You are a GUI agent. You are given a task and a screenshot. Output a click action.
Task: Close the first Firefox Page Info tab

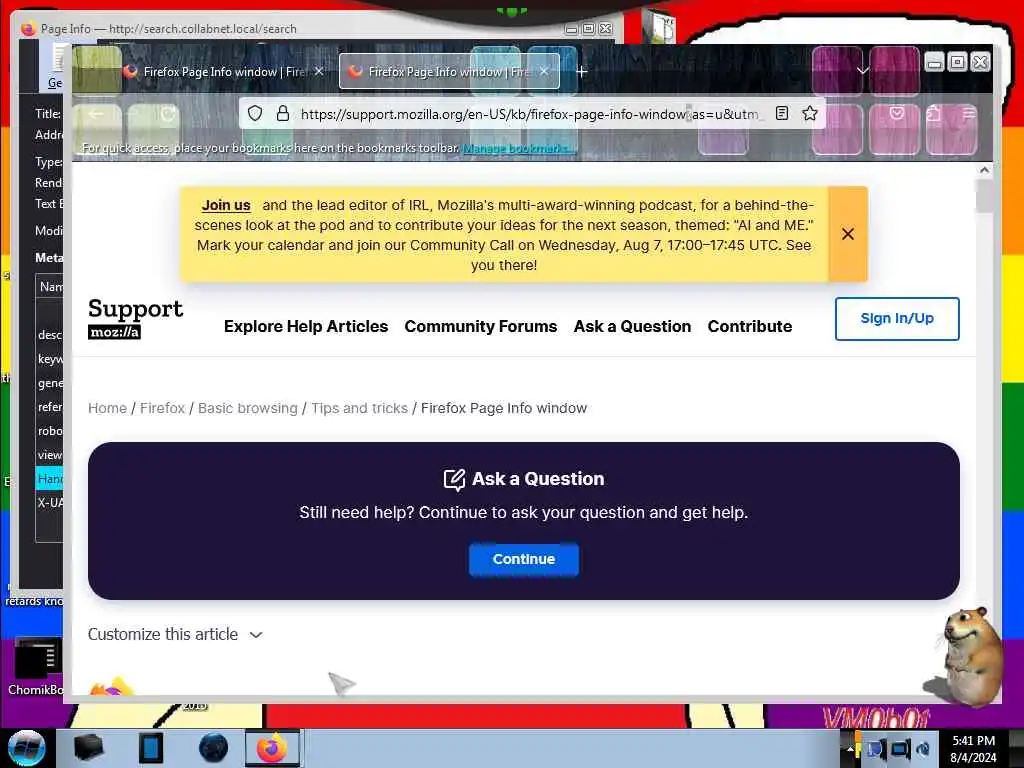point(319,71)
